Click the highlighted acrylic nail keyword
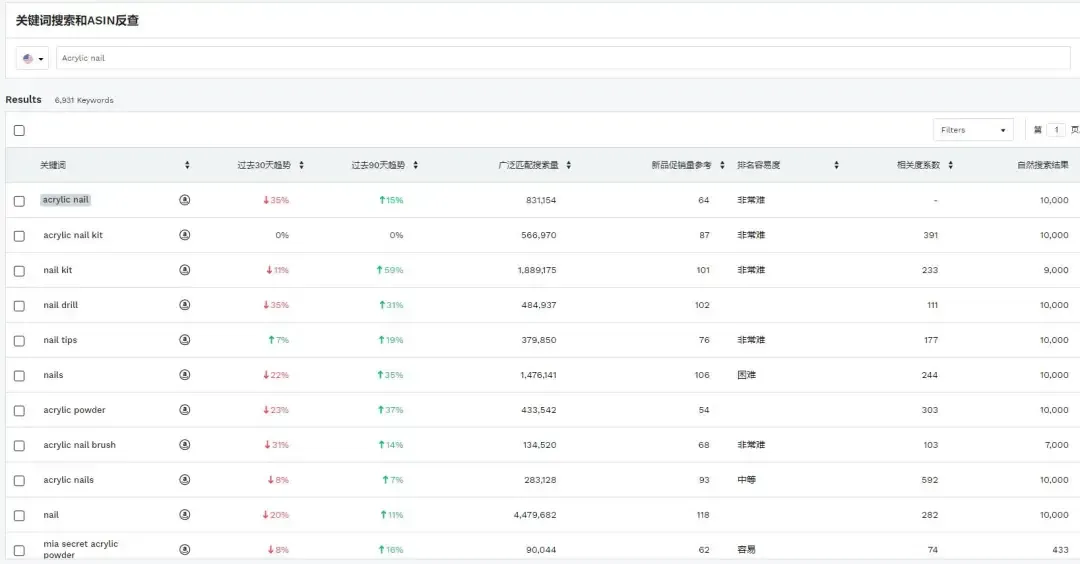The height and width of the screenshot is (564, 1080). 65,200
